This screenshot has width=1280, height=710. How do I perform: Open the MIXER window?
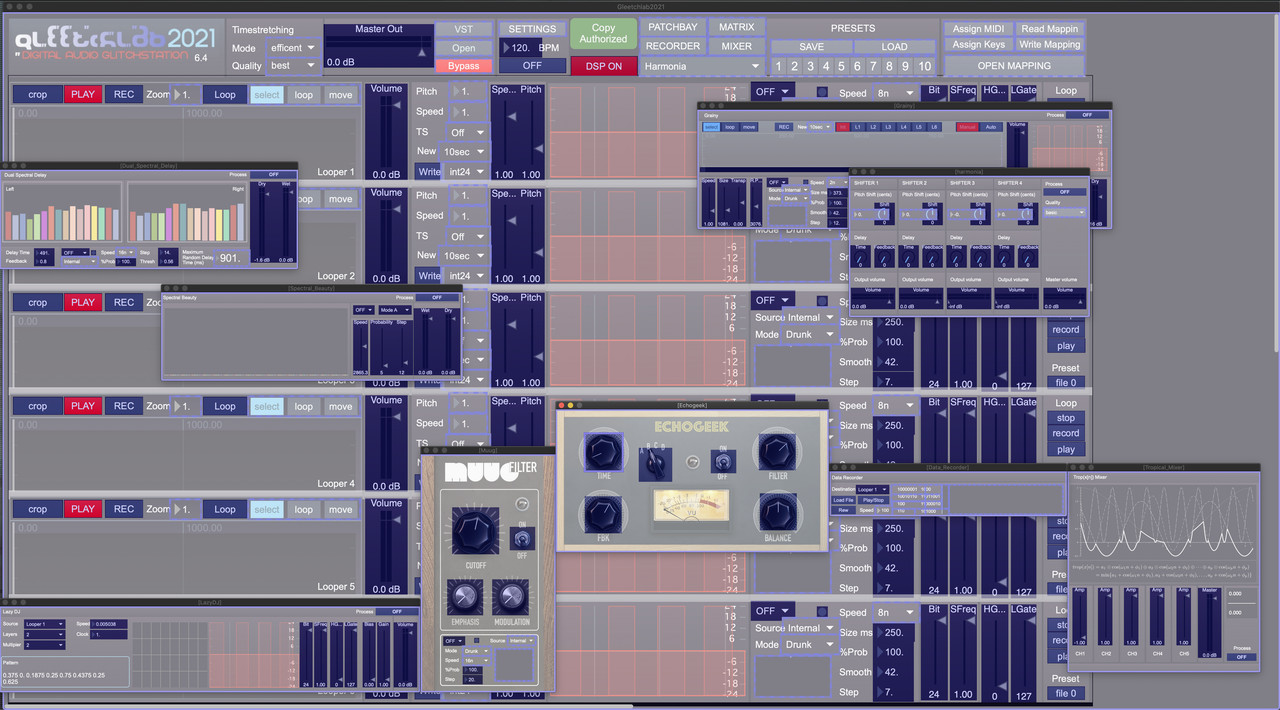pos(737,46)
